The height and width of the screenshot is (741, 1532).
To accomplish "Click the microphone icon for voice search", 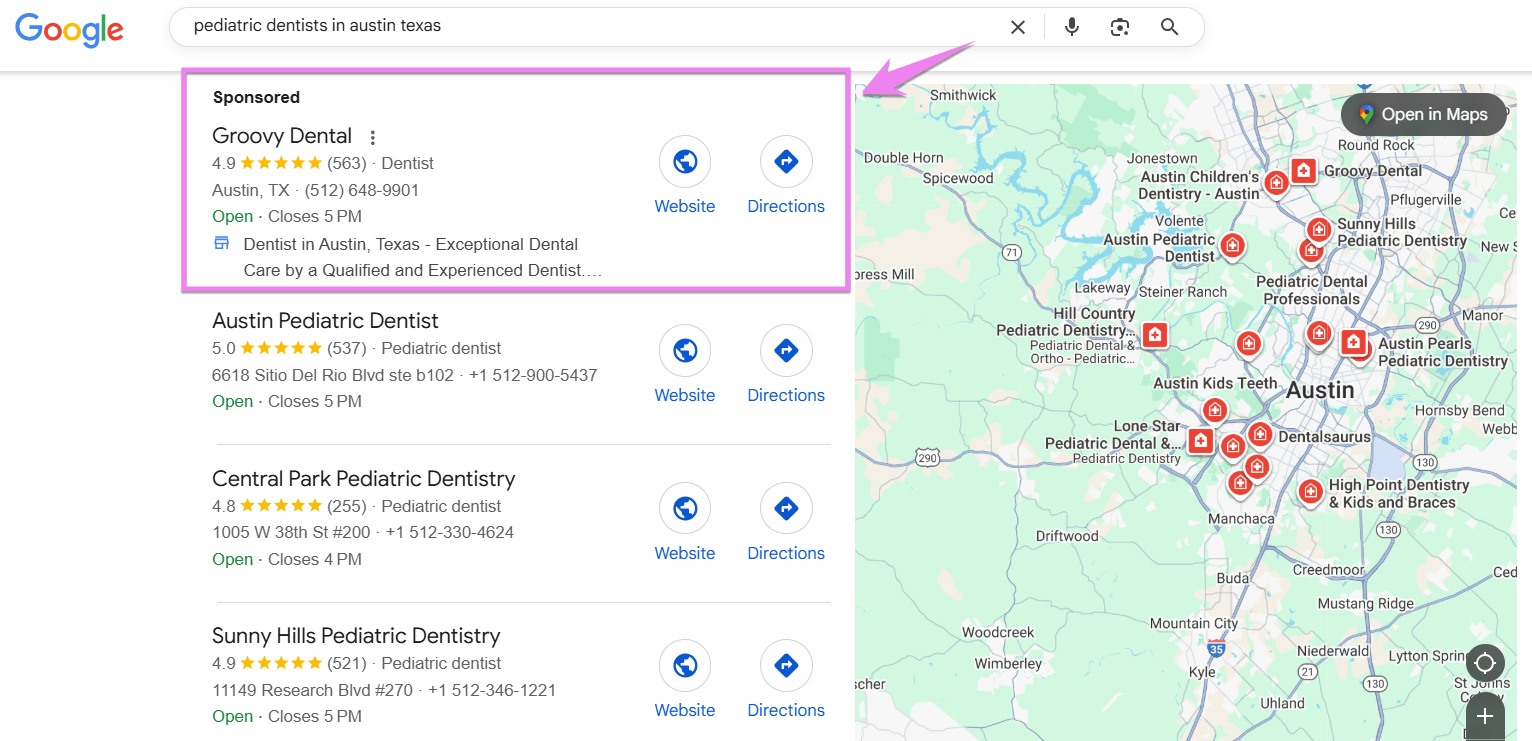I will [1071, 27].
